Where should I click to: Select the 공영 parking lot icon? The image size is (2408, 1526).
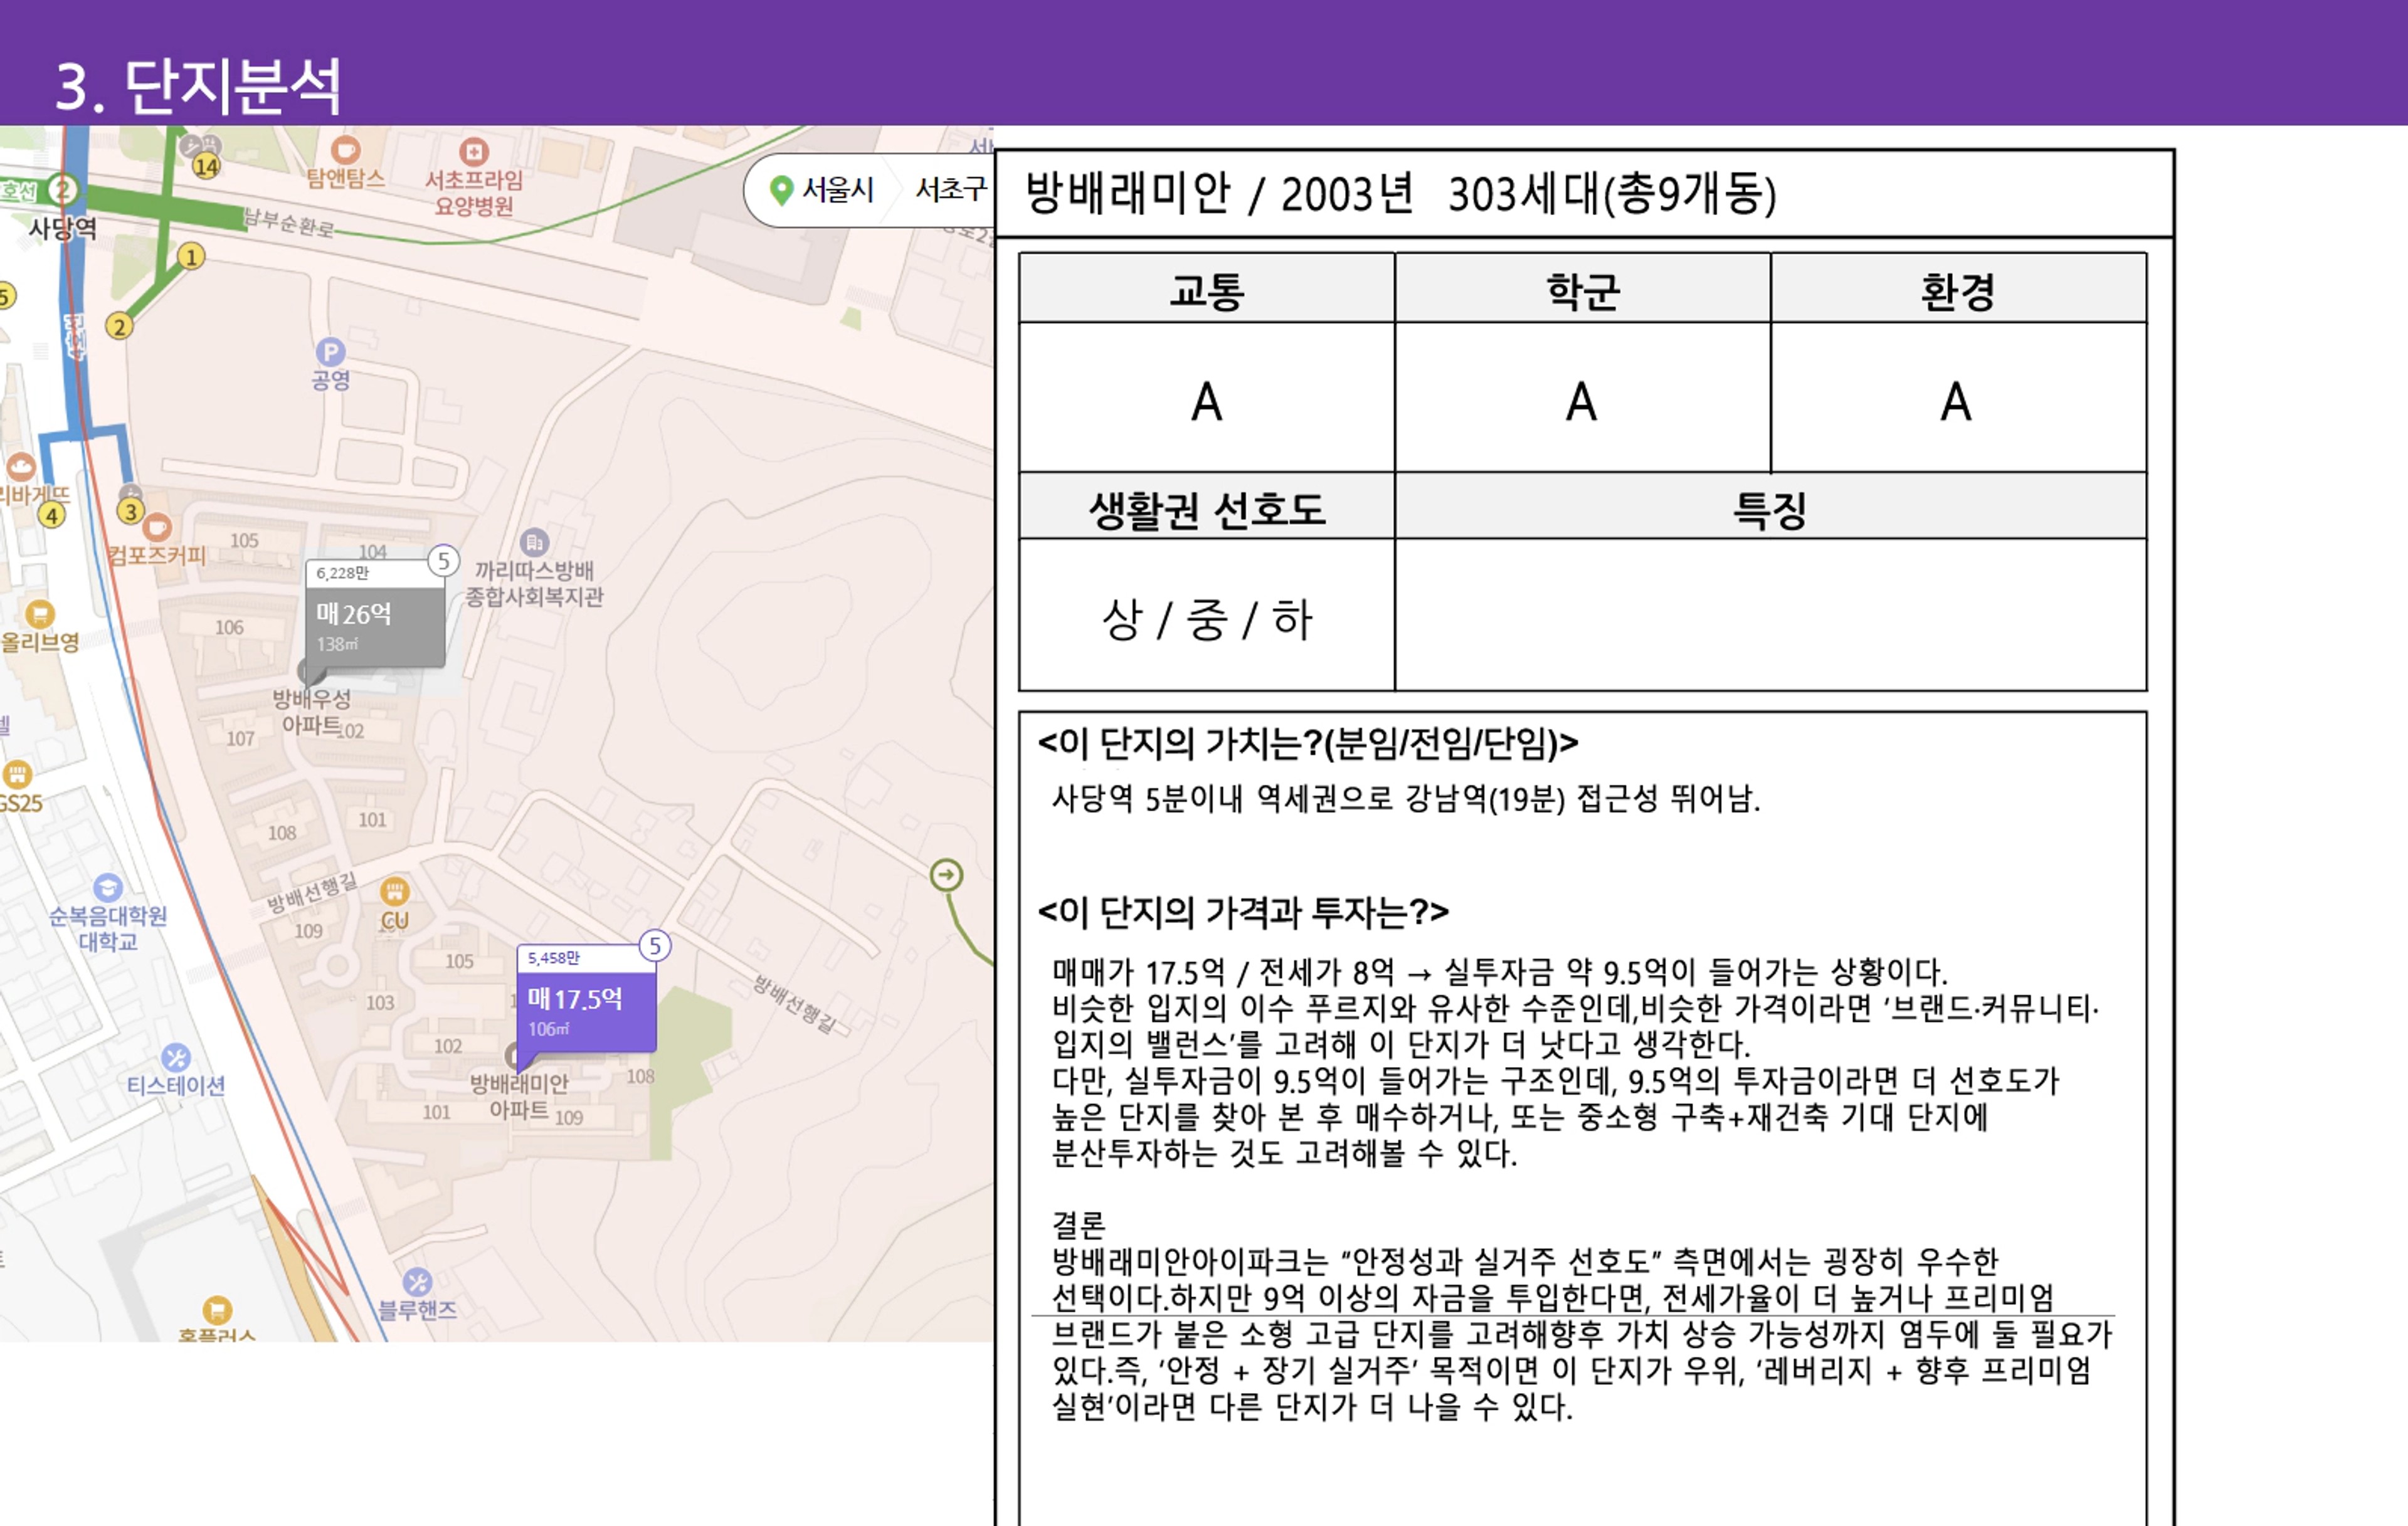pos(330,352)
